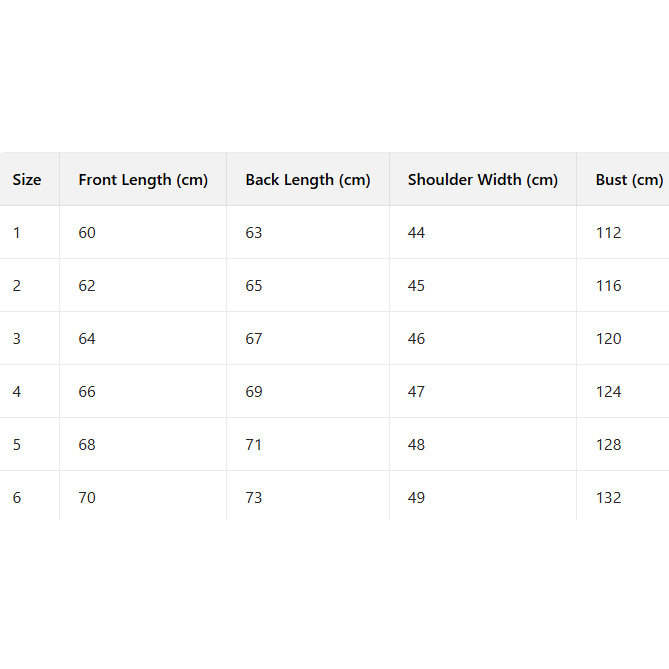The image size is (669, 669).
Task: Click the Size column header
Action: pos(27,180)
